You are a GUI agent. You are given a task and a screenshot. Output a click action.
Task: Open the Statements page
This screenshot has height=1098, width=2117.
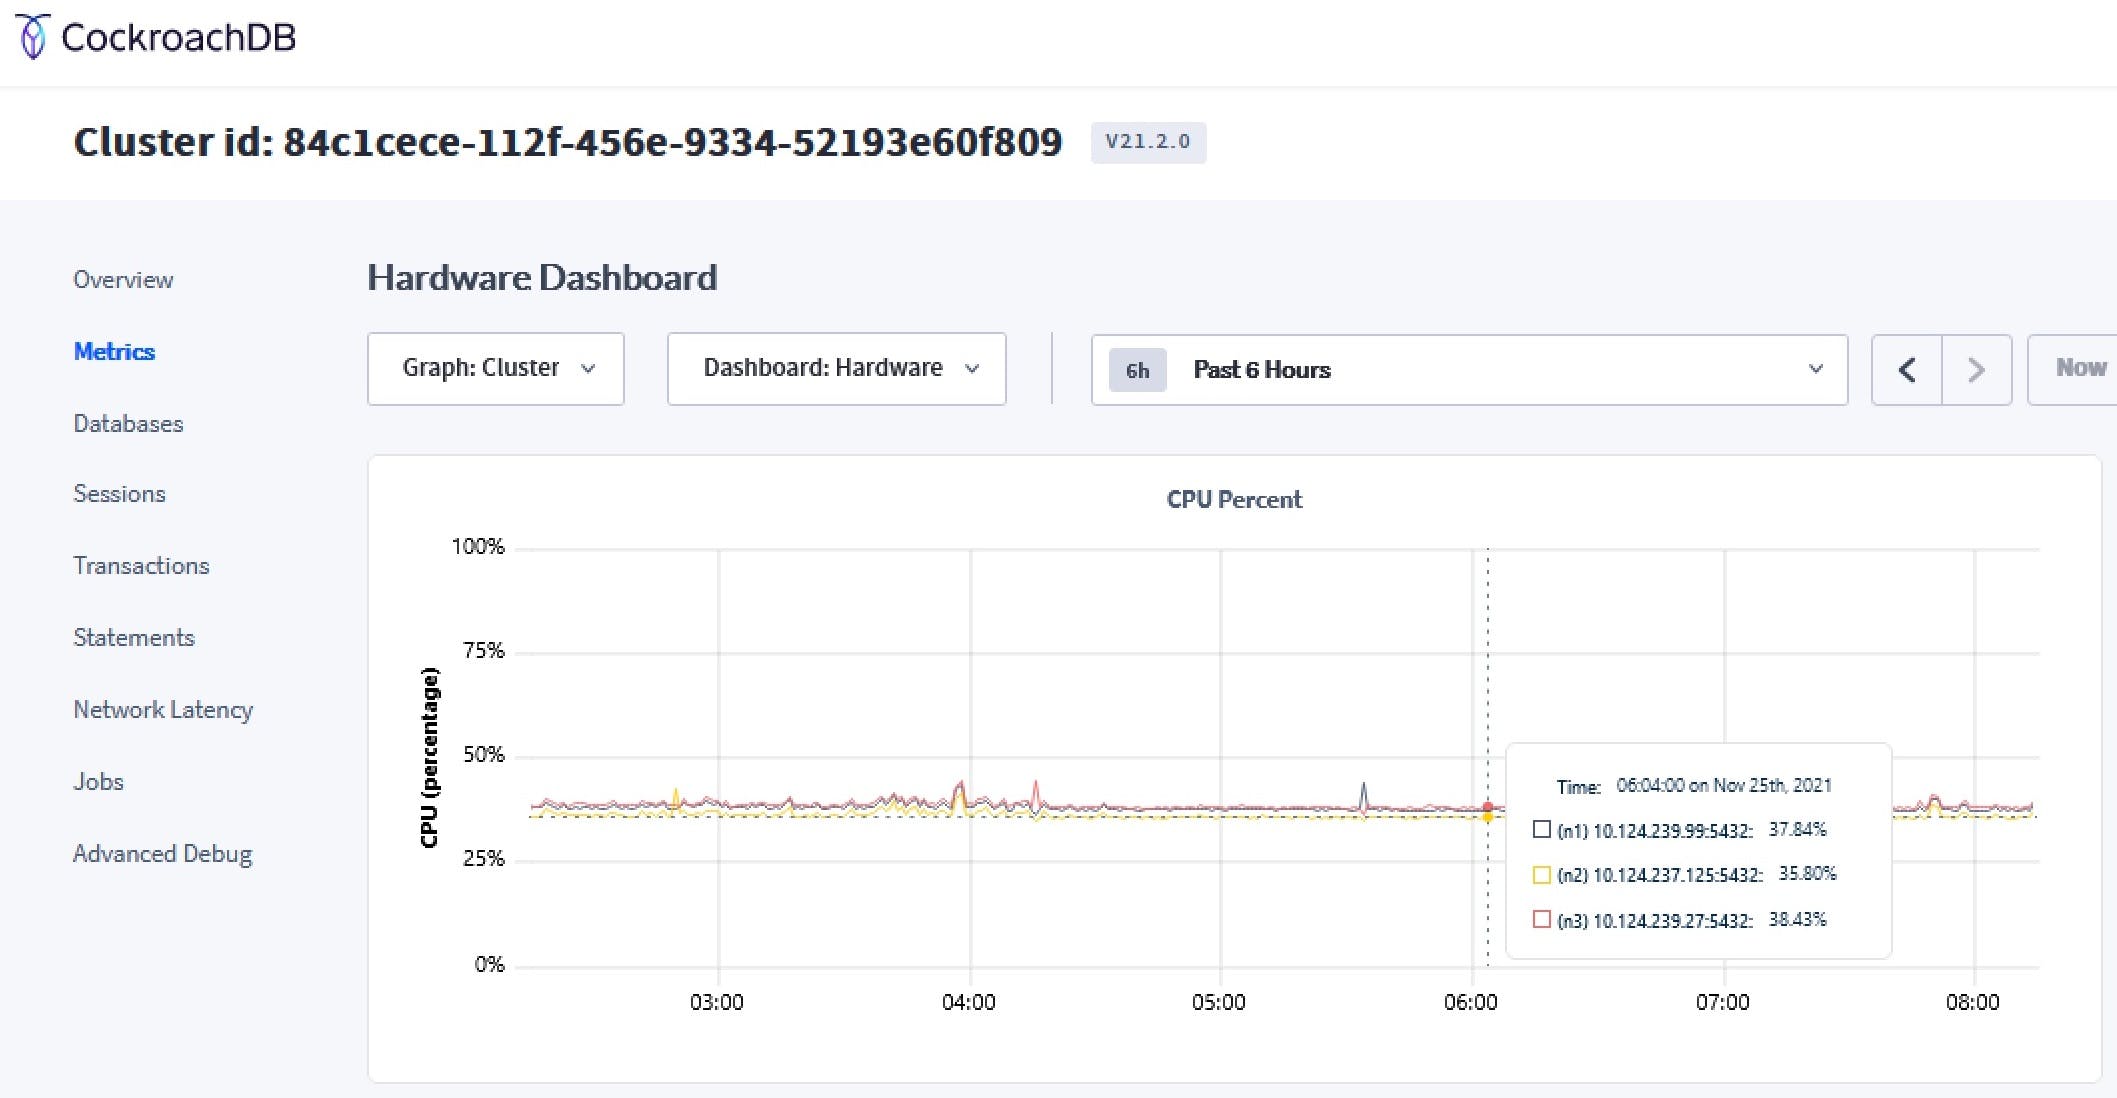[134, 638]
